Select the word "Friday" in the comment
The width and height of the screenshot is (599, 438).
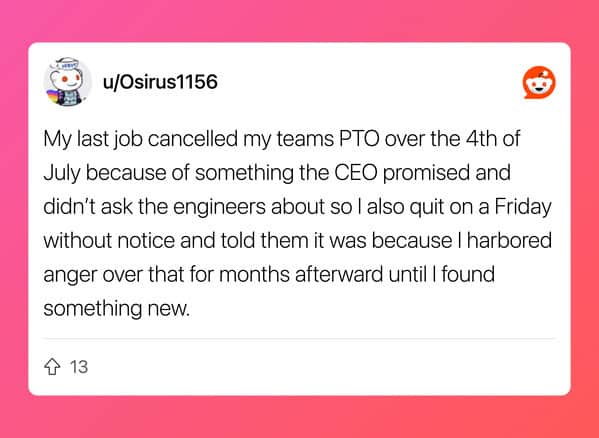click(523, 207)
